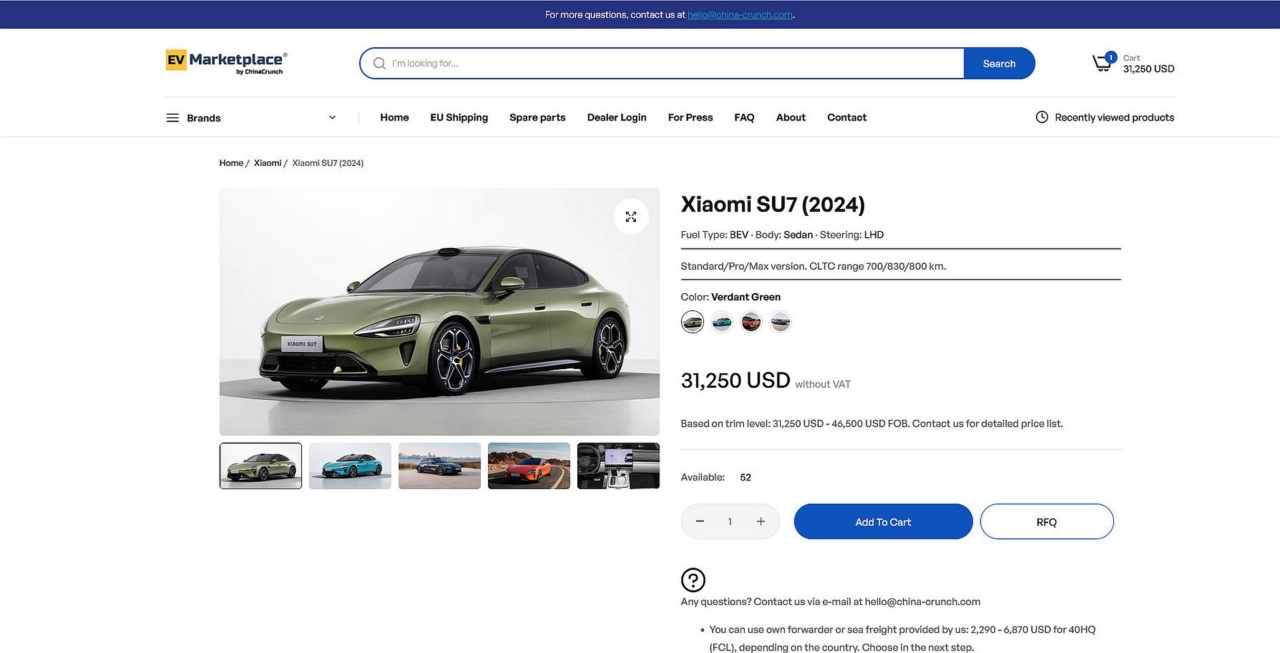This screenshot has width=1280, height=653.
Task: Click the Xiaomi breadcrumb link
Action: (267, 163)
